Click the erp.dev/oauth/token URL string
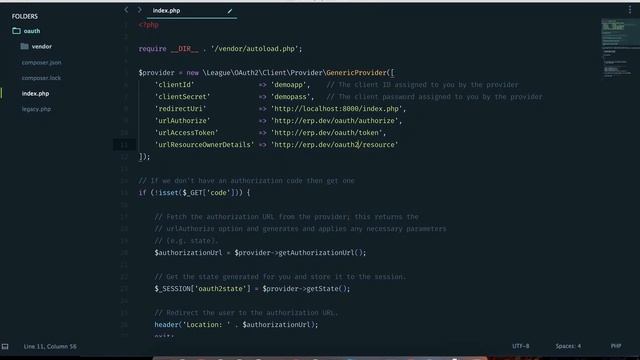The image size is (640, 360). (x=327, y=133)
